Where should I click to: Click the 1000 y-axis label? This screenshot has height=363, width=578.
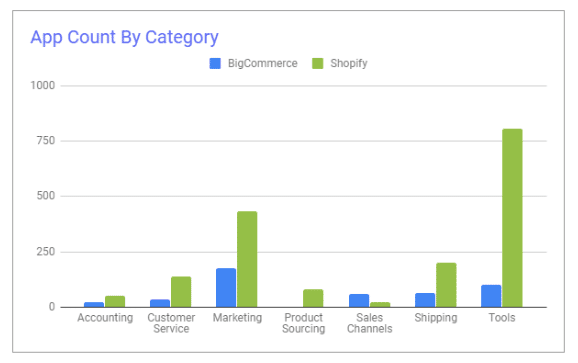pos(42,85)
